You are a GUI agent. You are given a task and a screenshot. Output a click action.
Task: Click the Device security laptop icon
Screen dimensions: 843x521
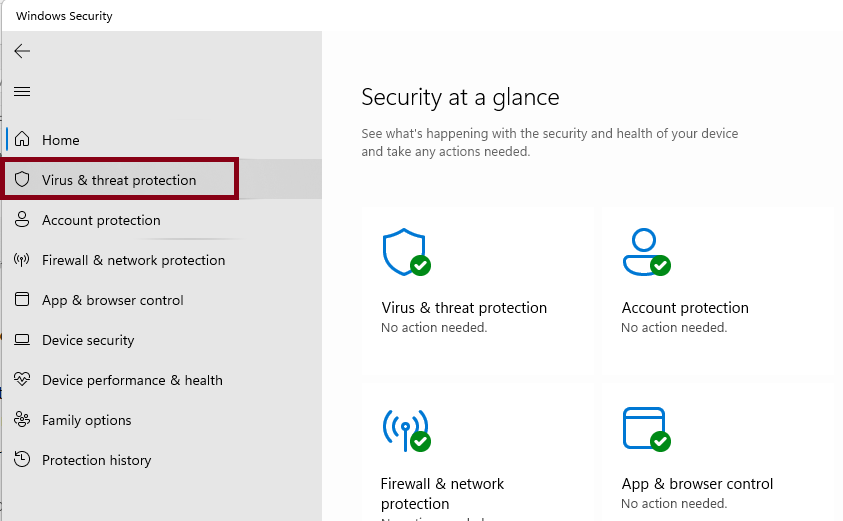22,340
